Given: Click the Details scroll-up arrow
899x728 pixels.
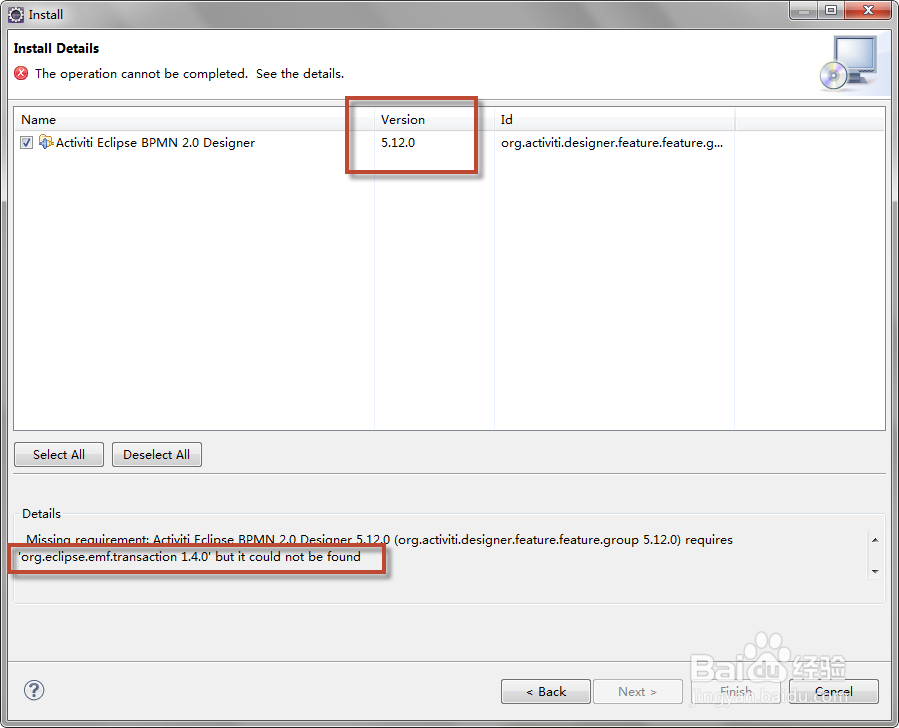Looking at the screenshot, I should pyautogui.click(x=875, y=540).
